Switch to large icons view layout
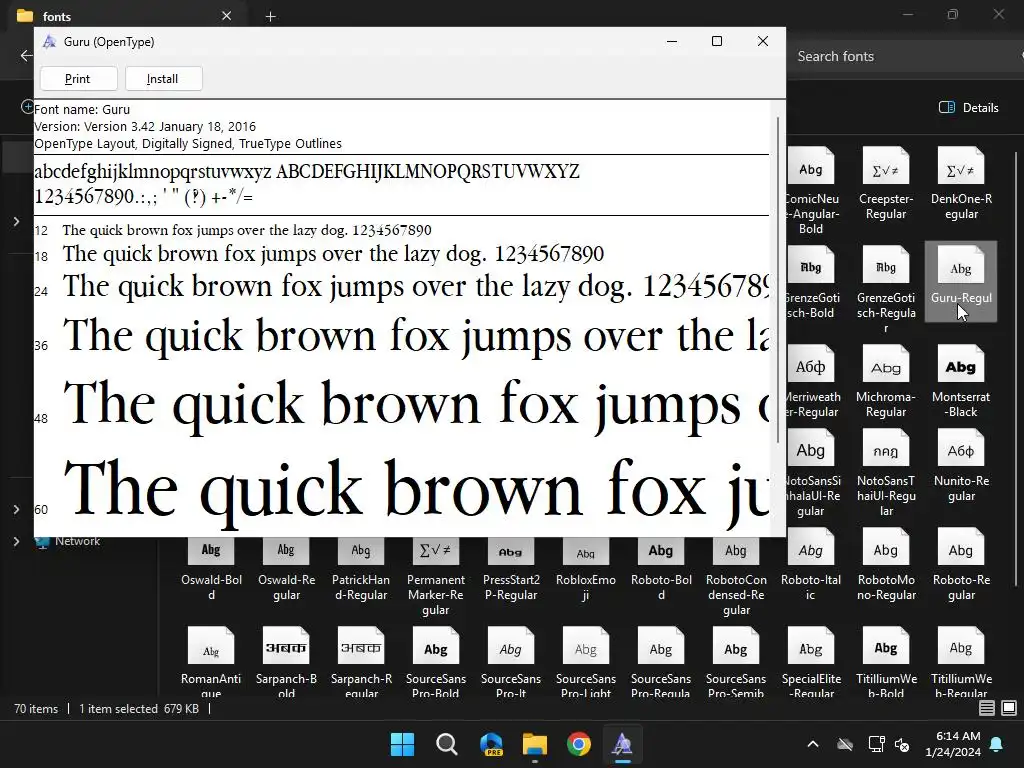Image resolution: width=1024 pixels, height=768 pixels. click(x=1009, y=708)
